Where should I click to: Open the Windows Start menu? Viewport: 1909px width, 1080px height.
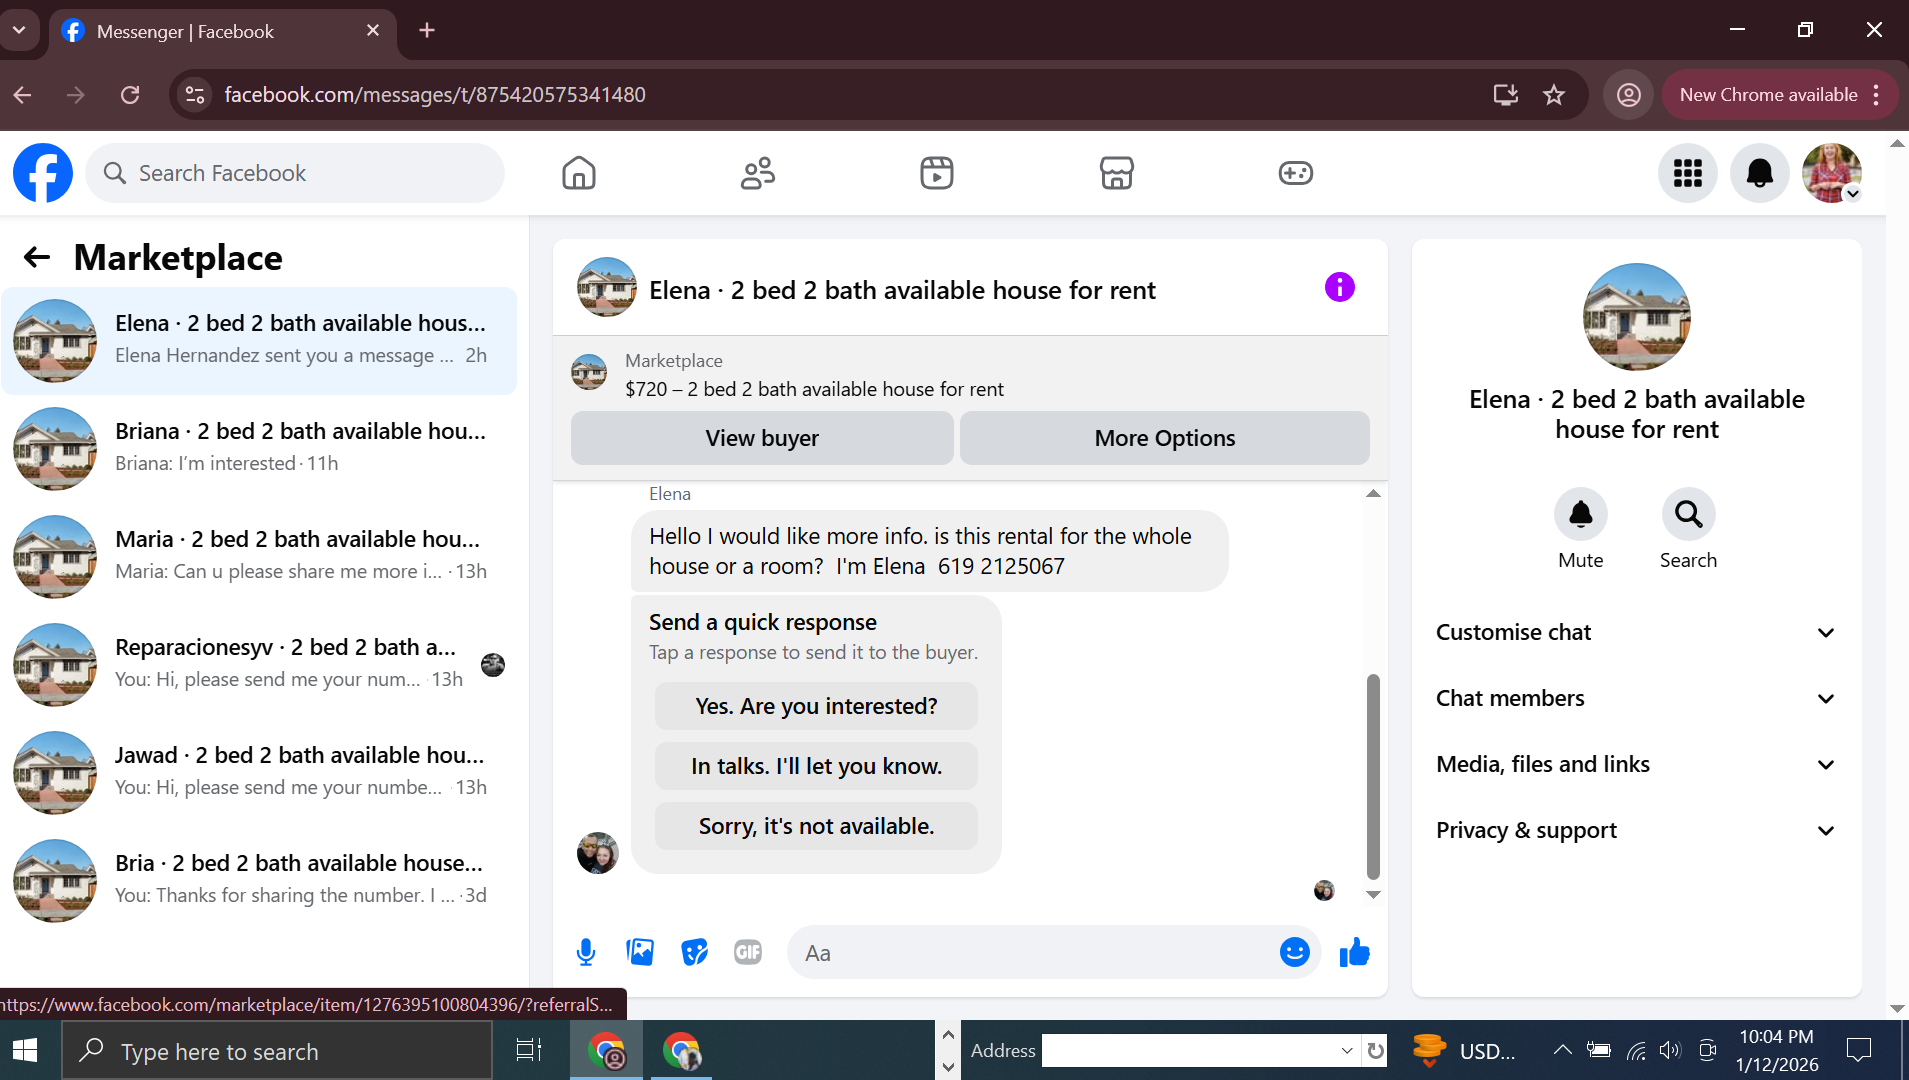25,1051
